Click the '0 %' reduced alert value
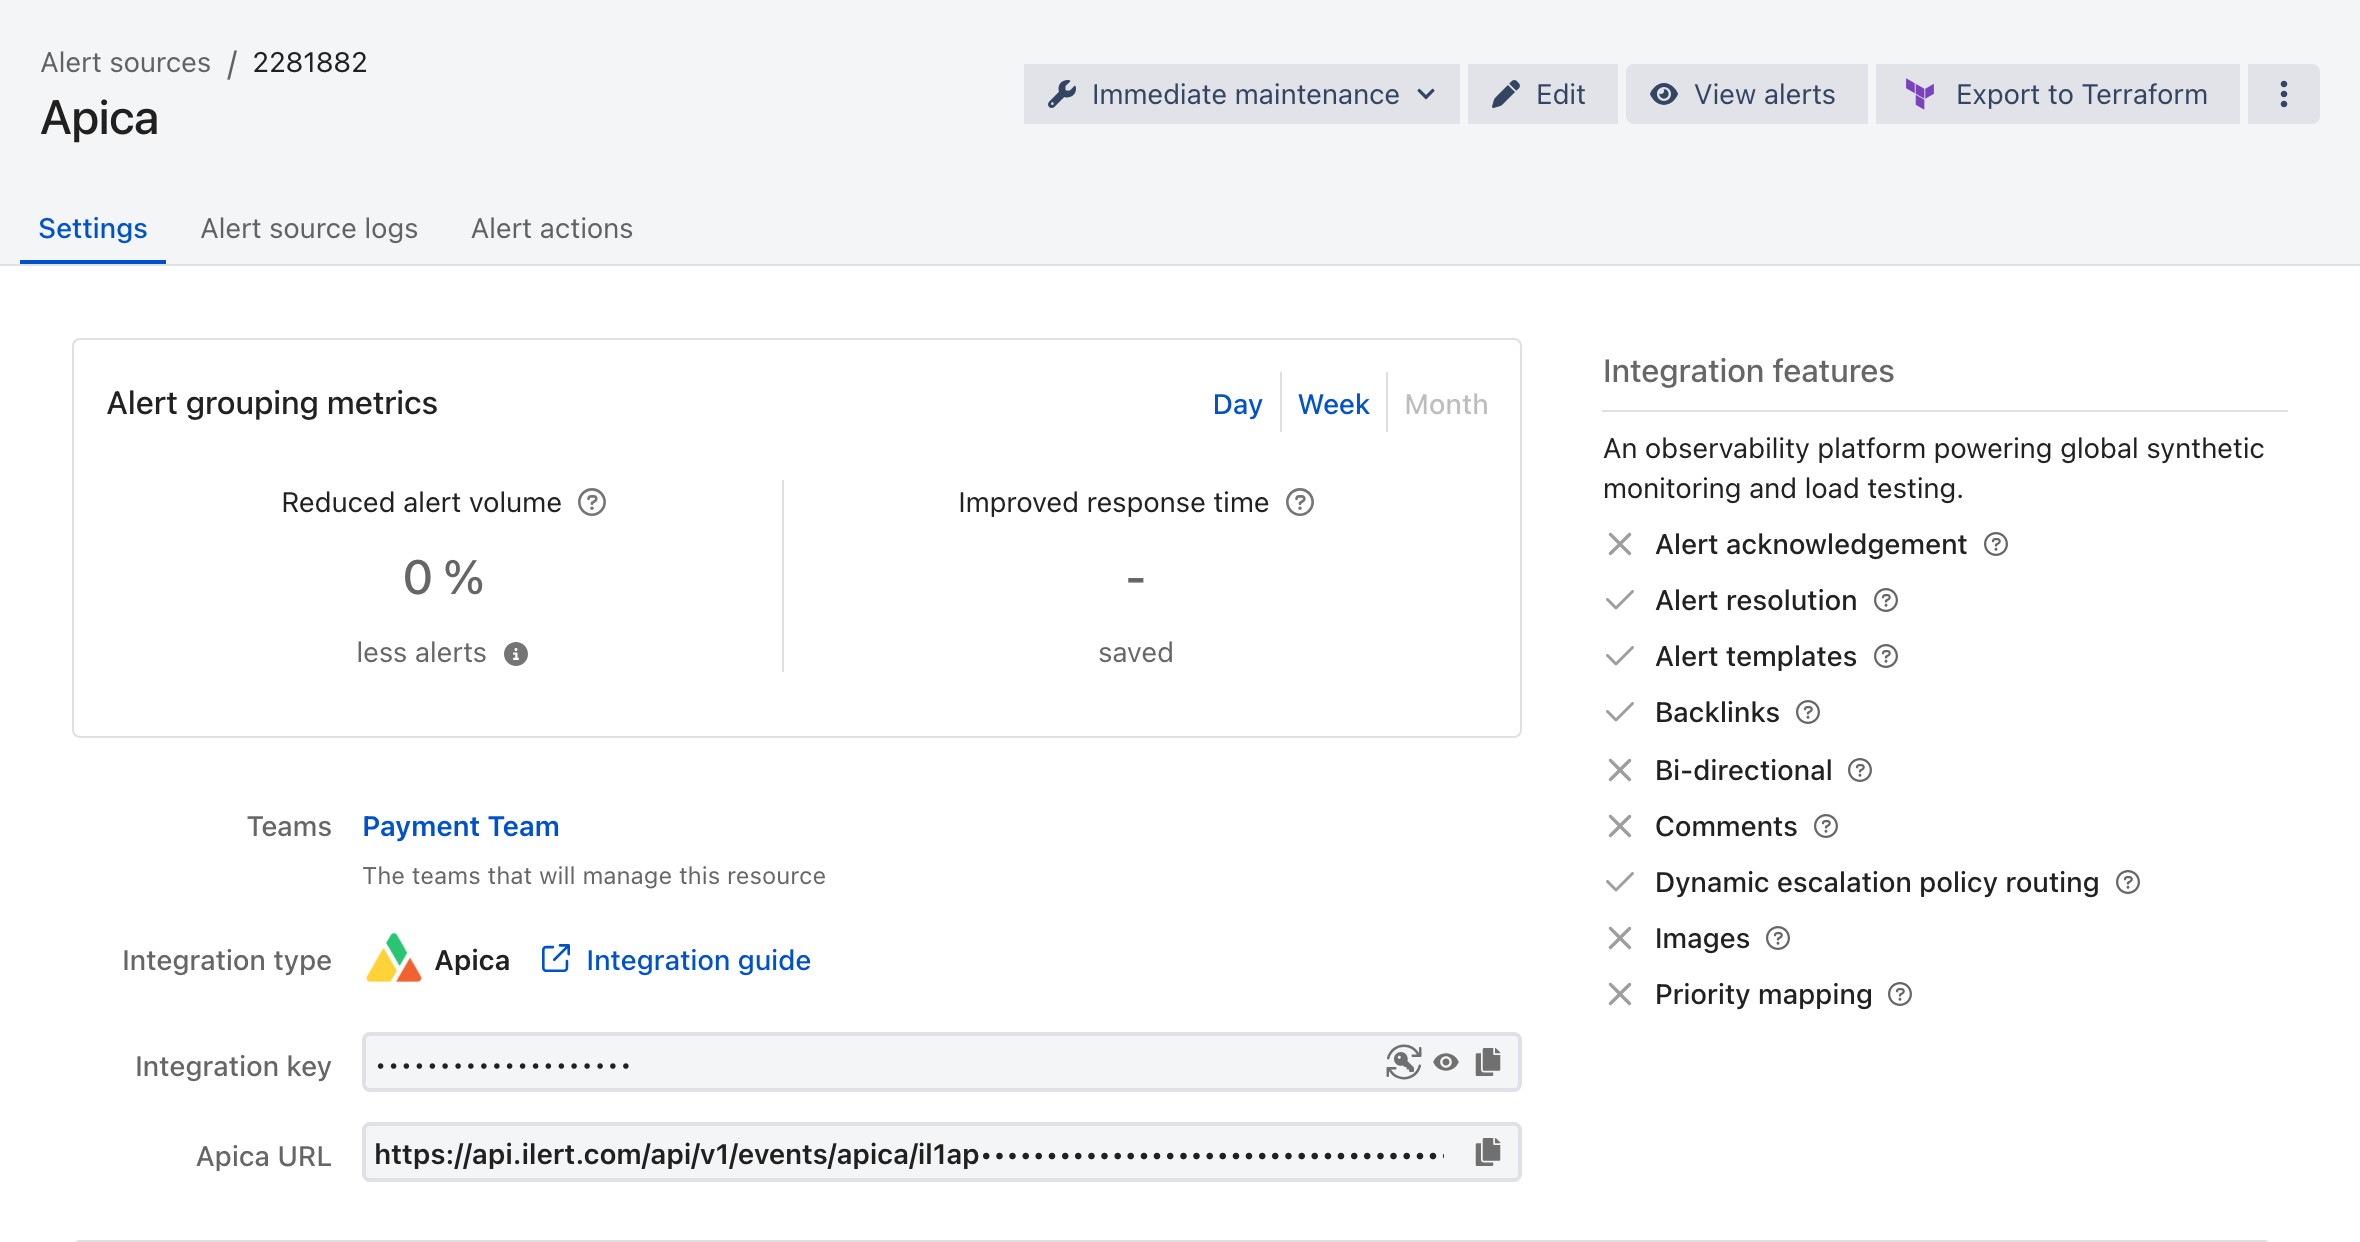Image resolution: width=2360 pixels, height=1242 pixels. (443, 578)
